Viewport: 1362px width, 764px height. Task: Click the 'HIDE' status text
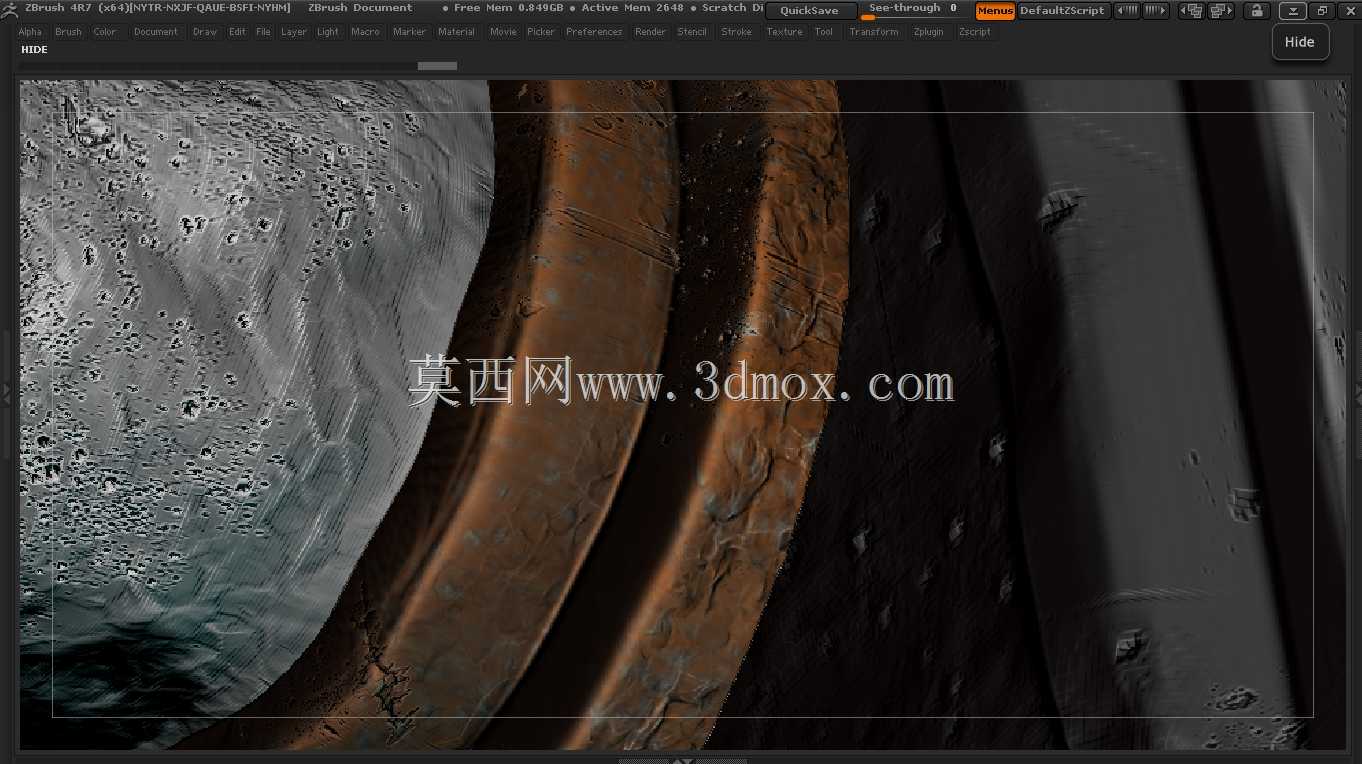[x=34, y=50]
